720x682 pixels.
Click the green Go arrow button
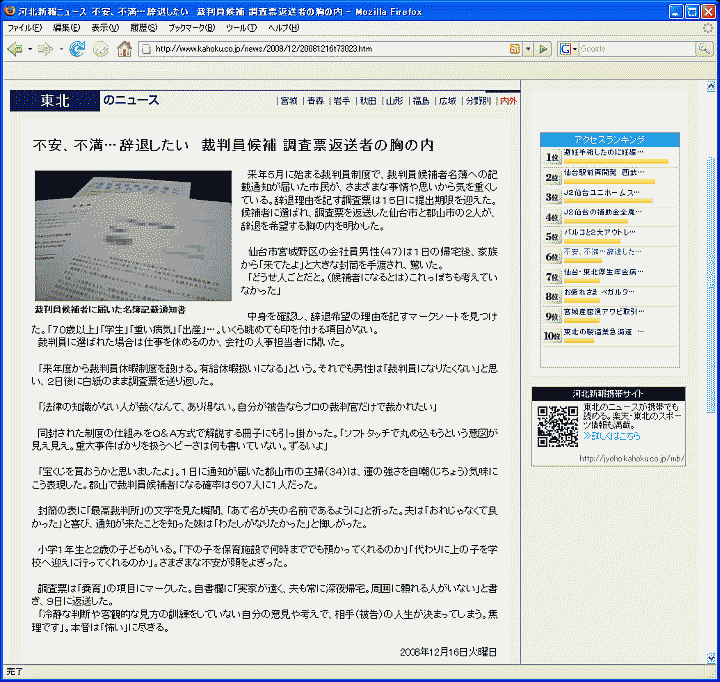[543, 49]
